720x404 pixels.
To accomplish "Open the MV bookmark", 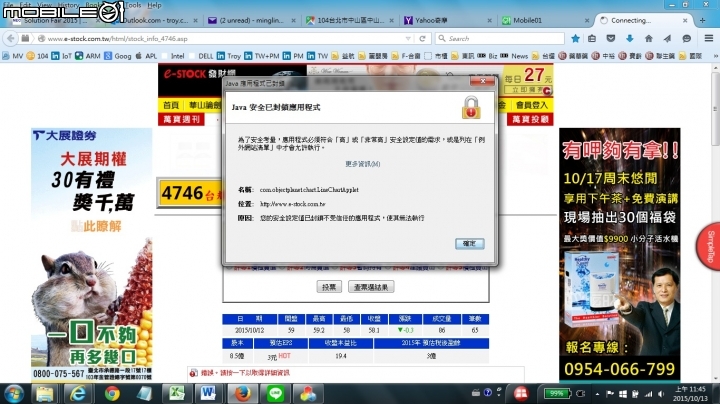I will [x=12, y=56].
